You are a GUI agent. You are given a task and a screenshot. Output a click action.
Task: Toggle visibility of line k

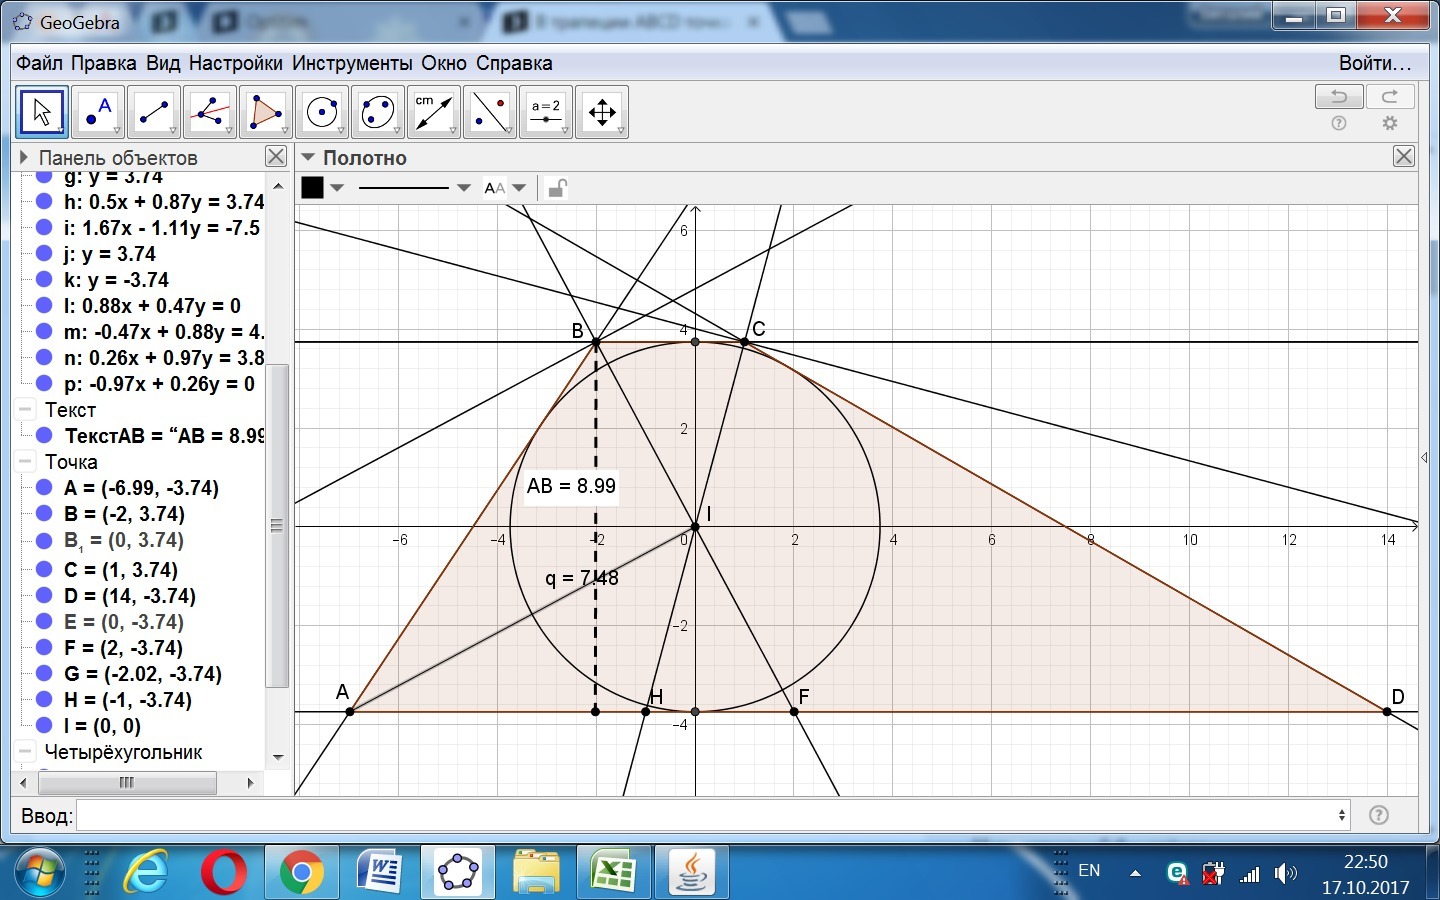click(x=44, y=280)
